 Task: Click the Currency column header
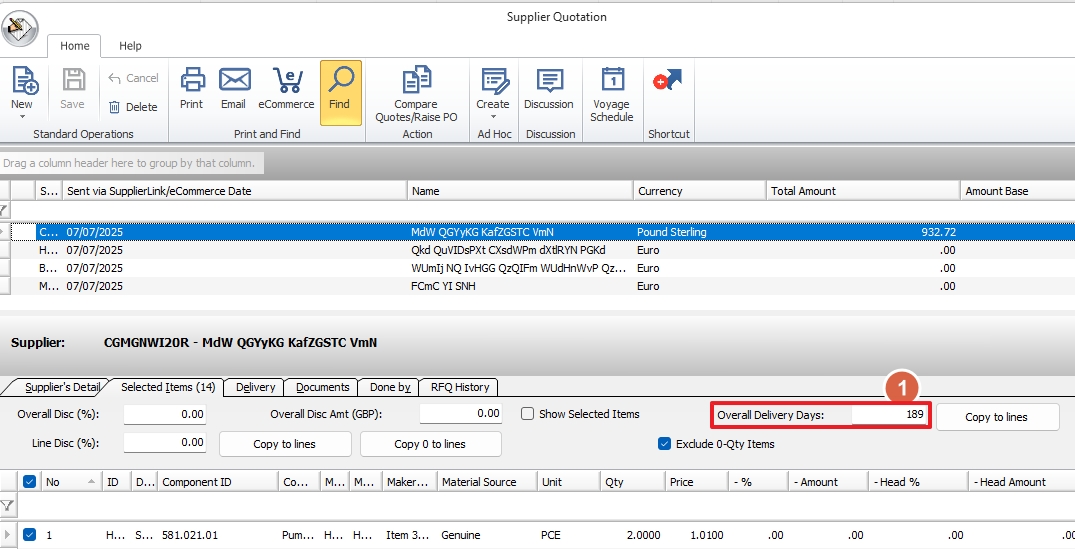click(699, 191)
